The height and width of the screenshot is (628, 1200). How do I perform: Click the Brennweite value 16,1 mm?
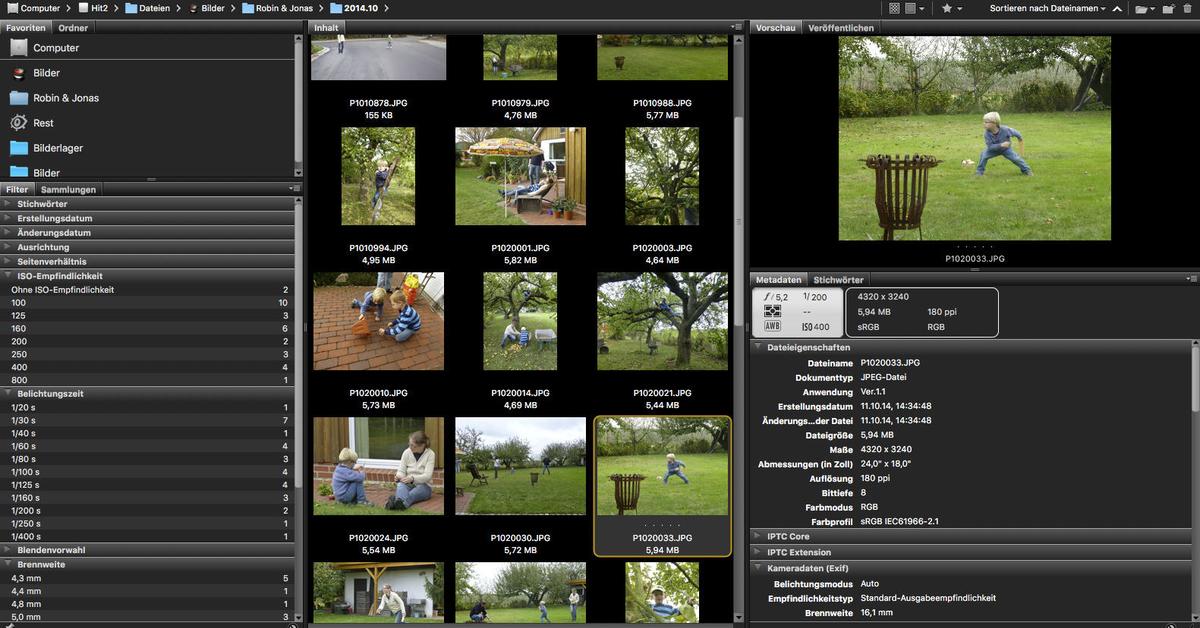877,613
